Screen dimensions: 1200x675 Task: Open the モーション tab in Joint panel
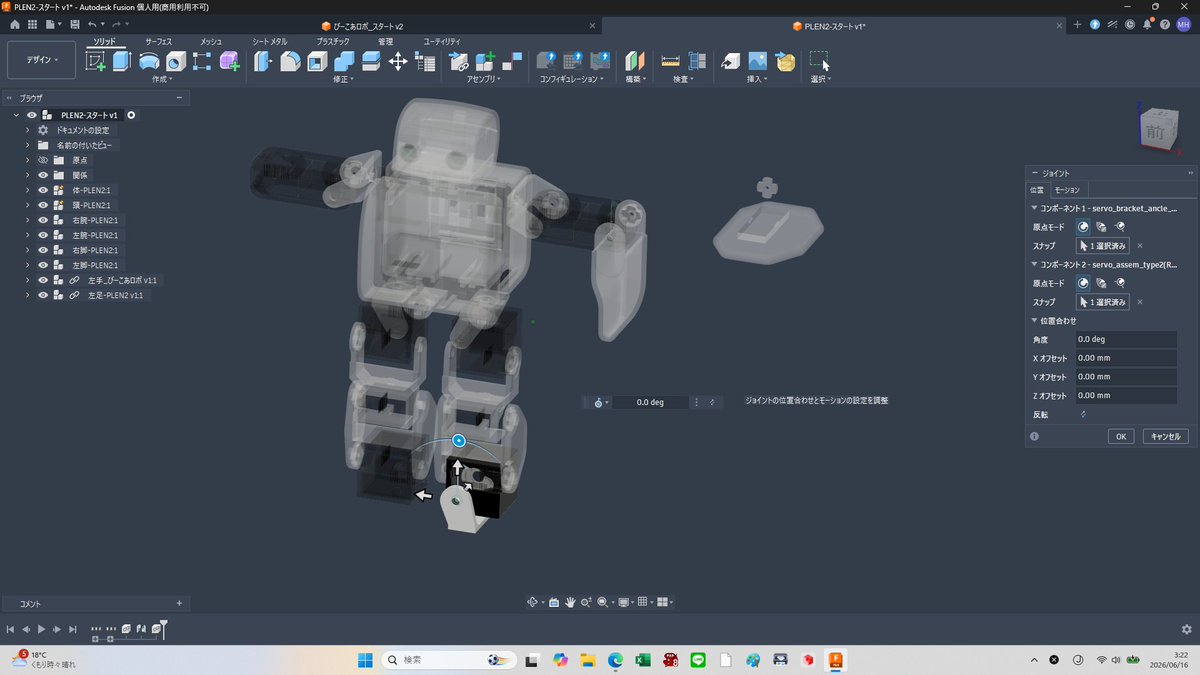[1067, 189]
